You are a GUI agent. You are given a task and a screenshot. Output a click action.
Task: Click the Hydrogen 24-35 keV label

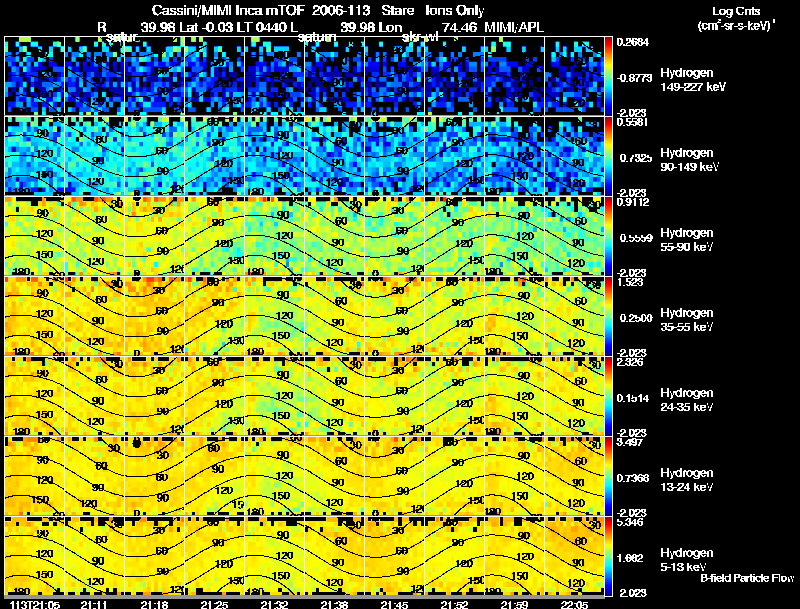[x=687, y=400]
